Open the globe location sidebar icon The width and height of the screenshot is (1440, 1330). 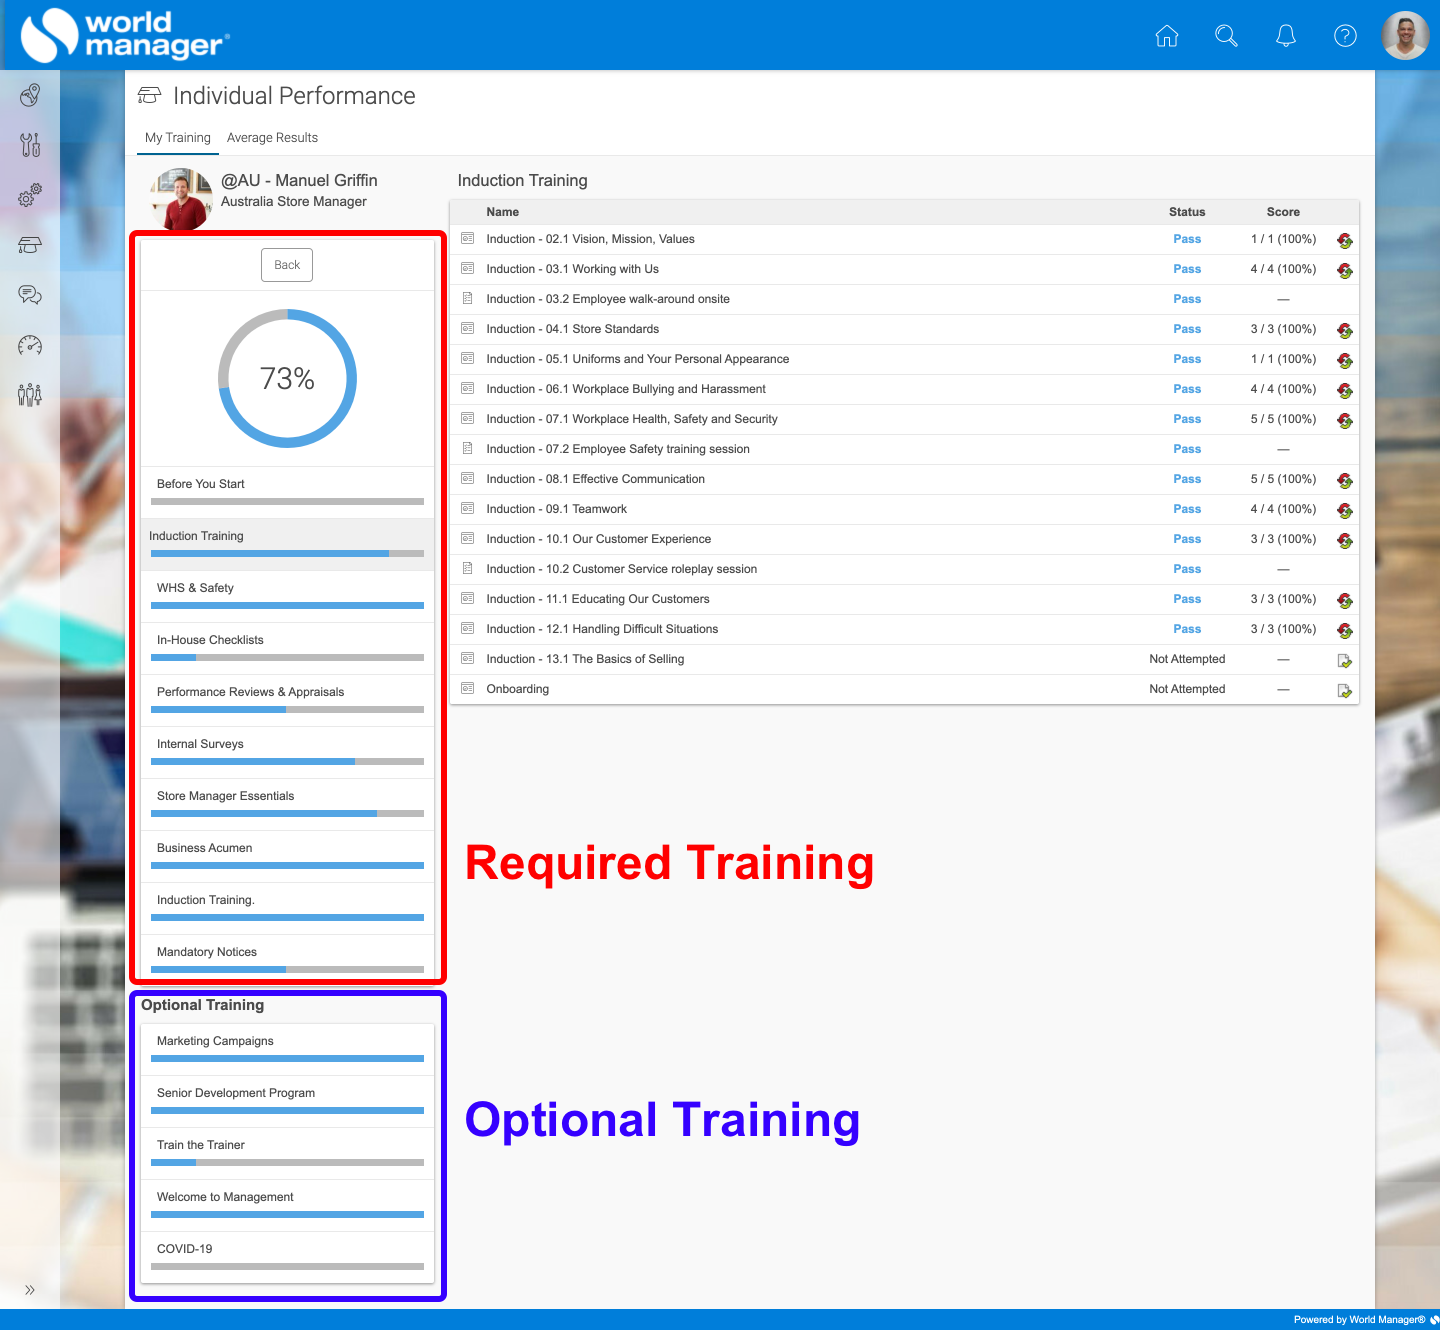[x=30, y=95]
